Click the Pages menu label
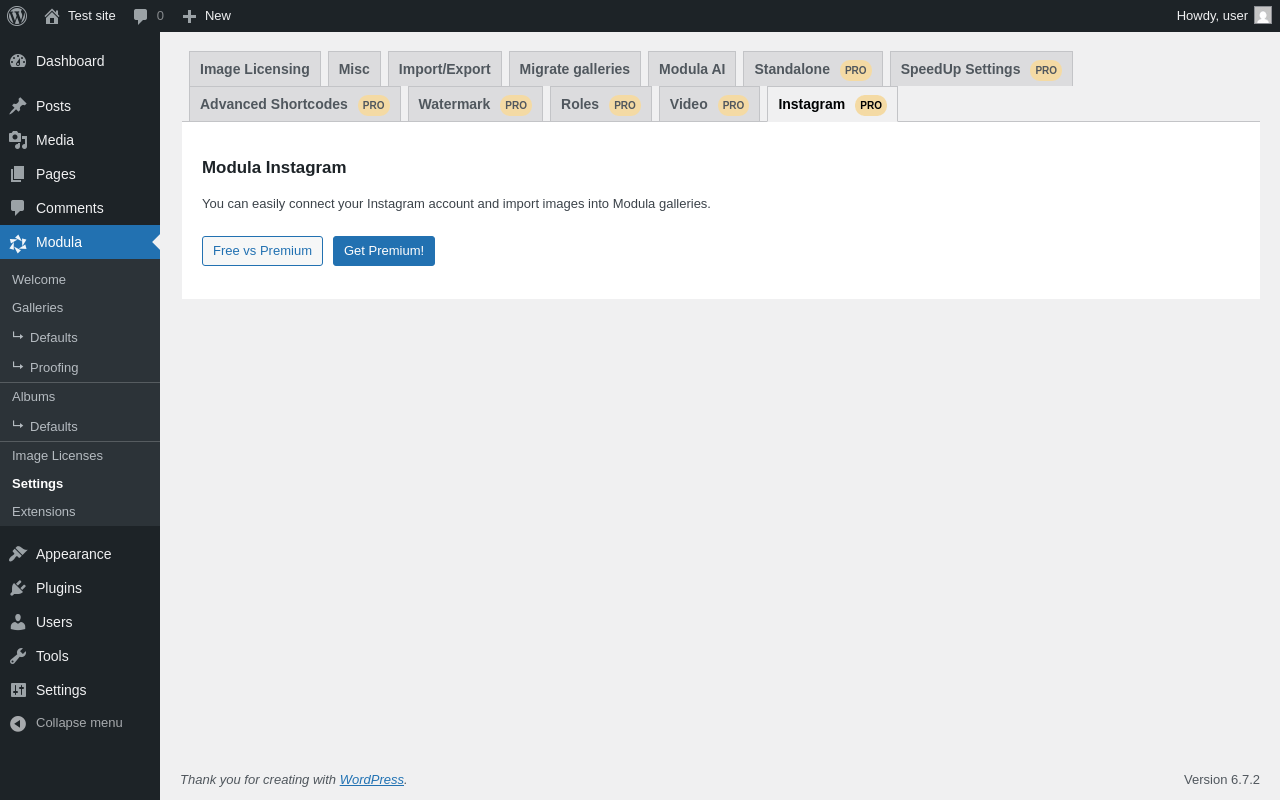This screenshot has width=1280, height=800. tap(56, 174)
